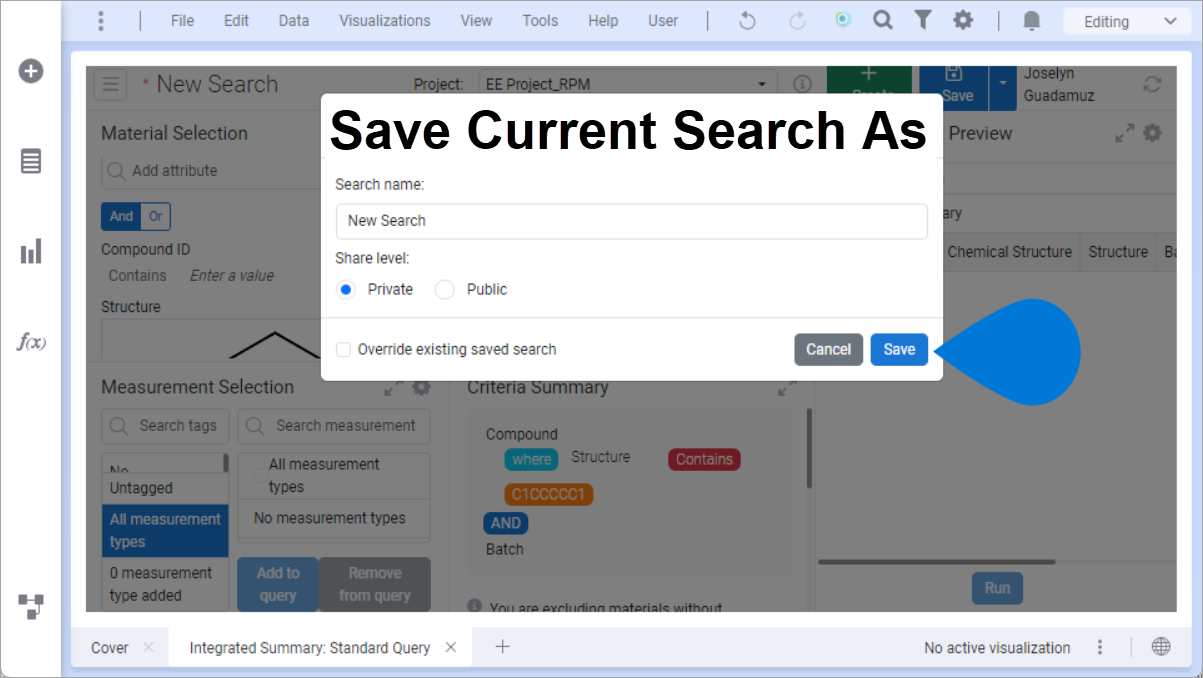
Task: Open the Visualizations menu
Action: pos(385,20)
